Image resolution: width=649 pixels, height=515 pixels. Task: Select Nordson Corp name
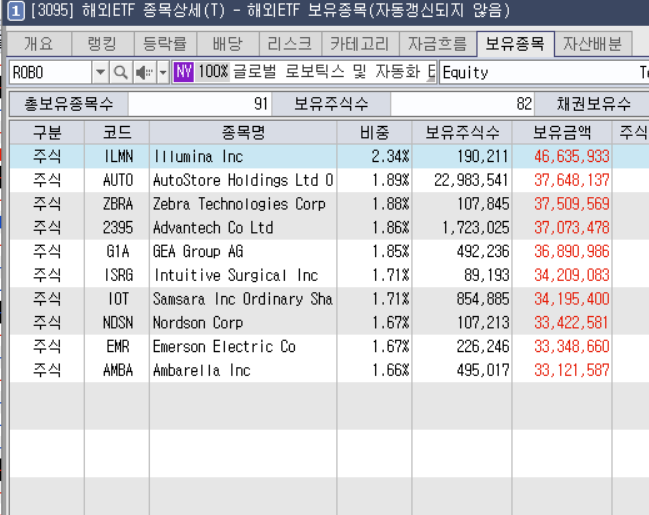(198, 322)
